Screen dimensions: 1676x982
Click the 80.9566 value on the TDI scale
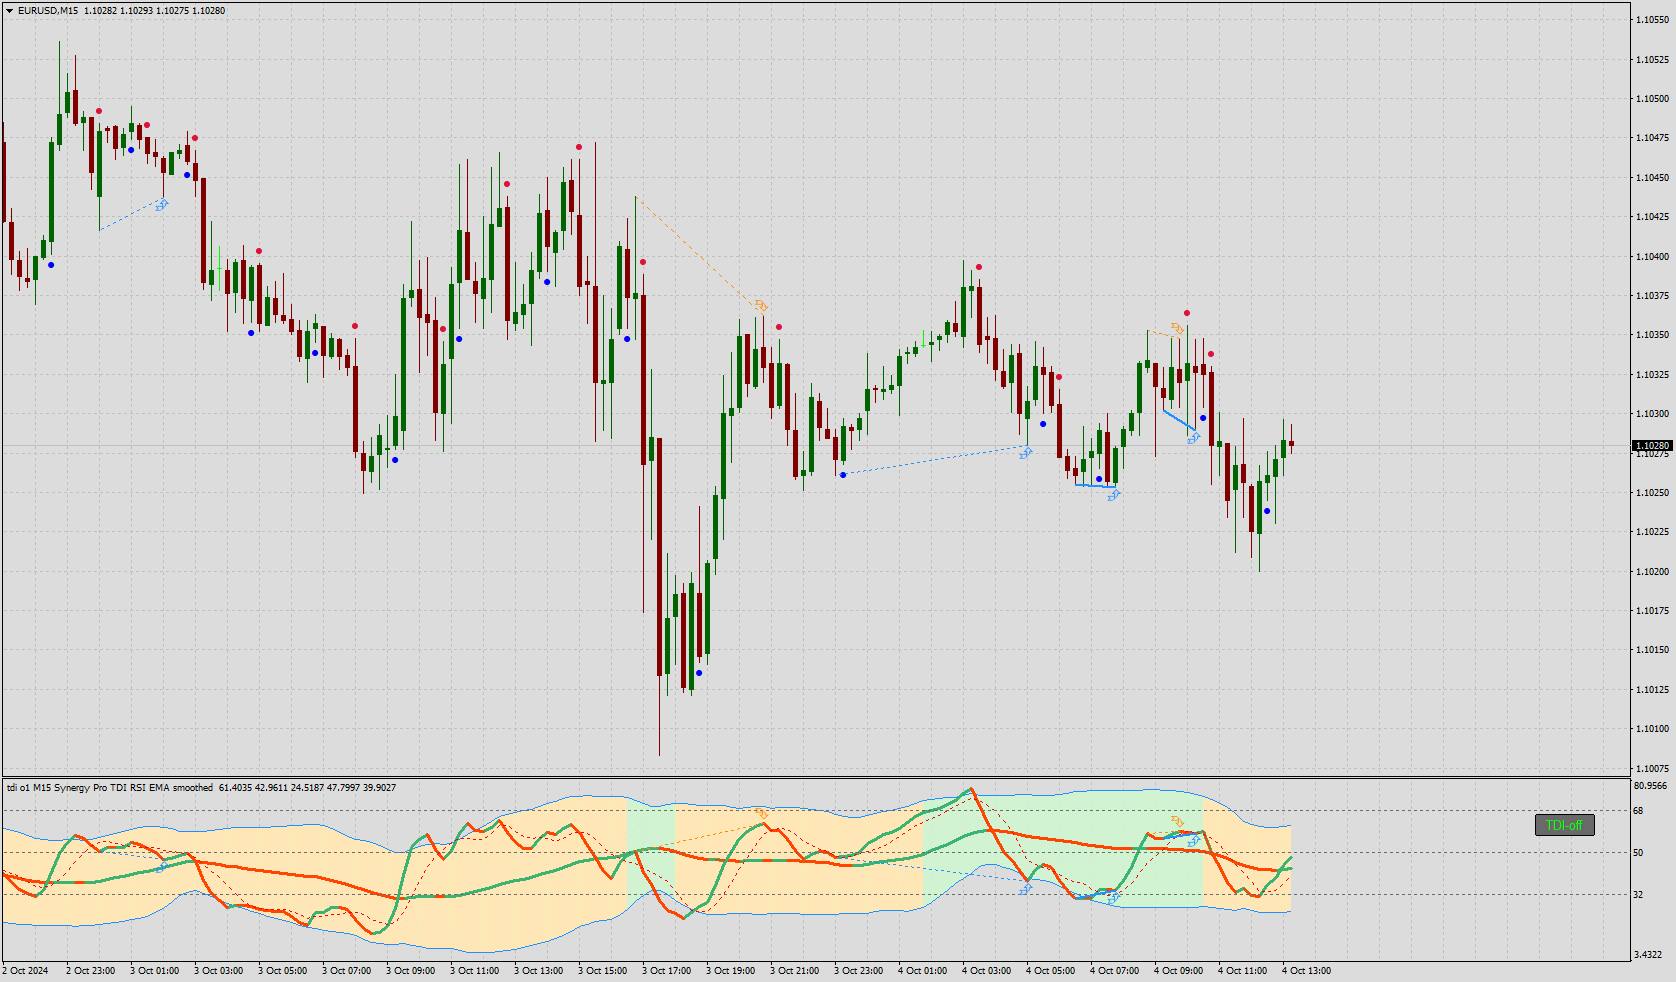(1651, 786)
